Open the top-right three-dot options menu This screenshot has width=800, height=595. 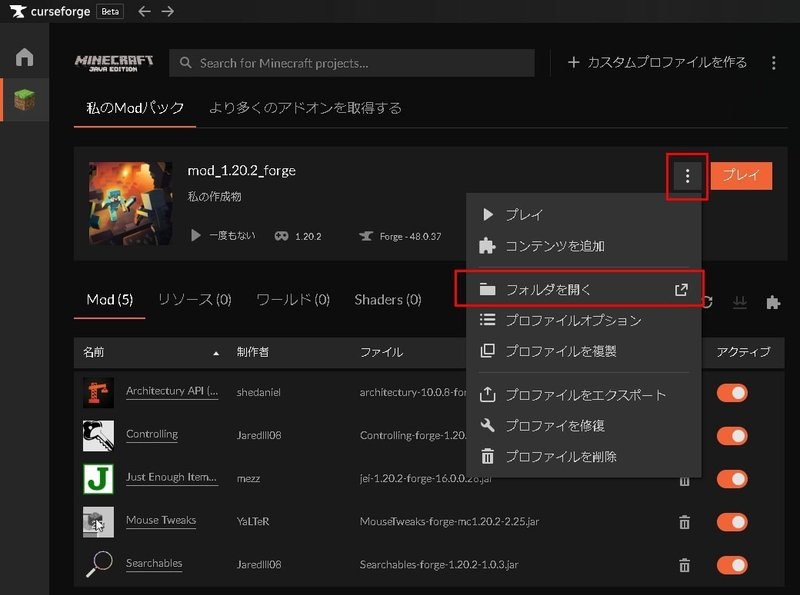[773, 63]
